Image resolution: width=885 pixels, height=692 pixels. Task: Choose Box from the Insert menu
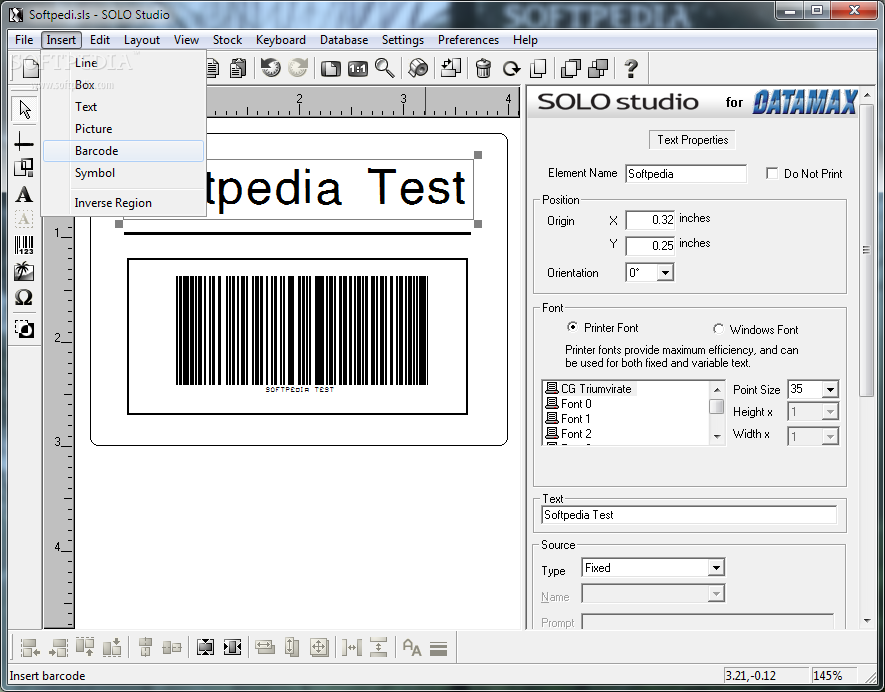tap(123, 85)
